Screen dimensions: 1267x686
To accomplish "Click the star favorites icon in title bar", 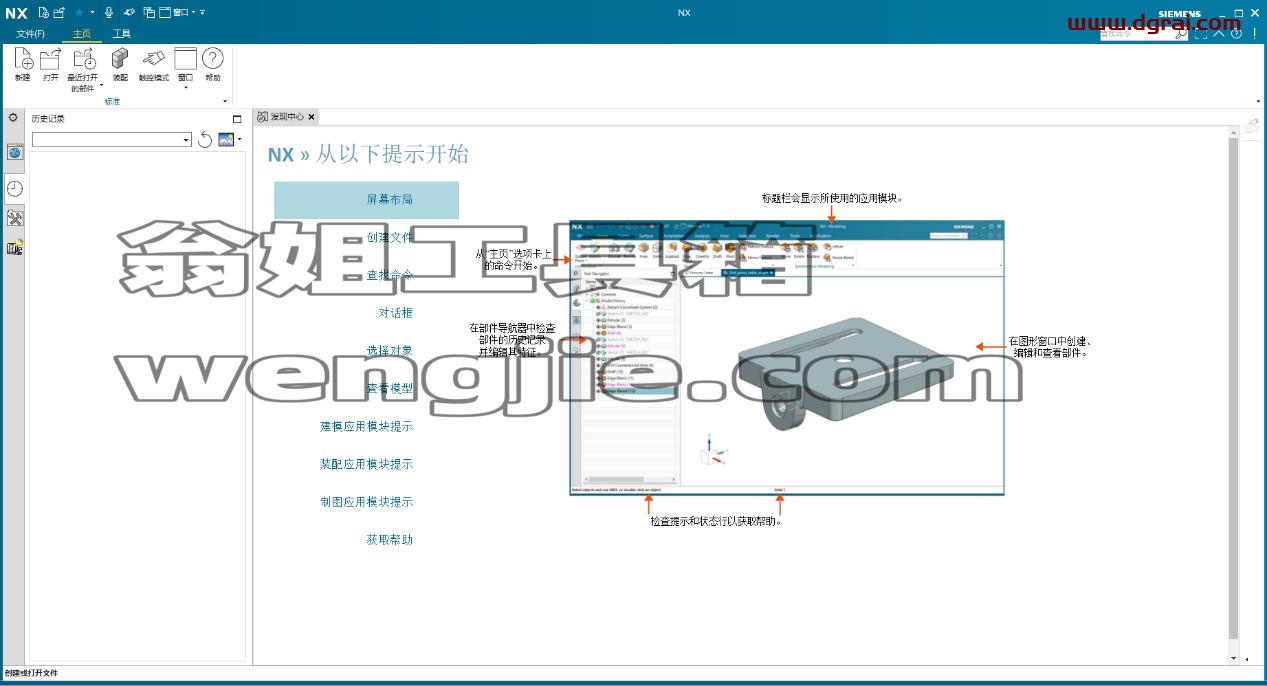I will click(79, 12).
